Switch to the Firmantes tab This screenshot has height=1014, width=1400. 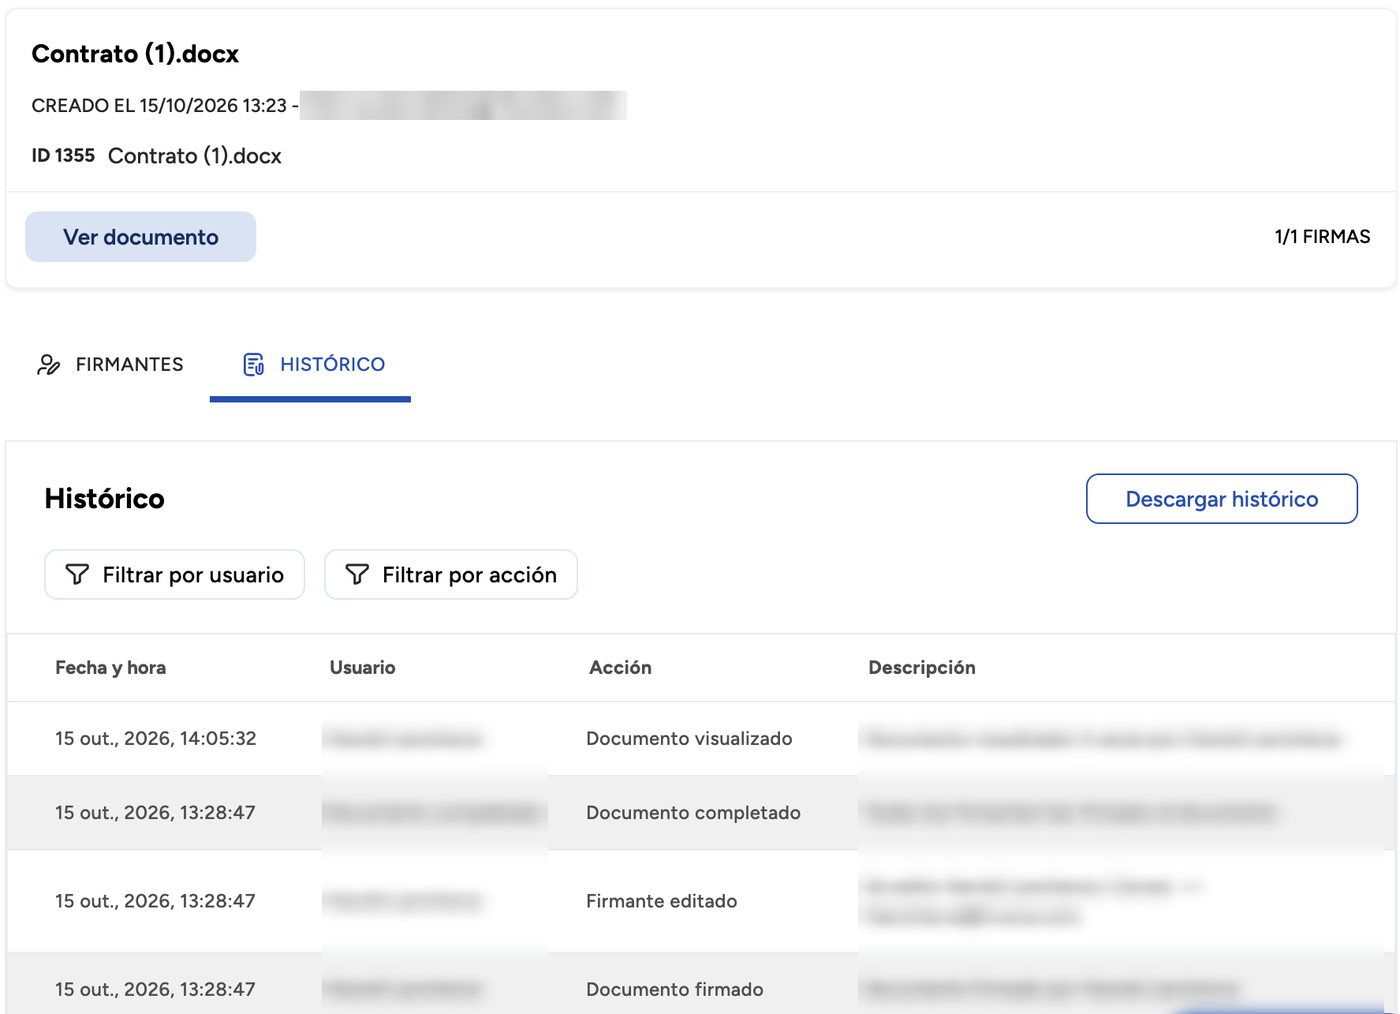point(110,365)
